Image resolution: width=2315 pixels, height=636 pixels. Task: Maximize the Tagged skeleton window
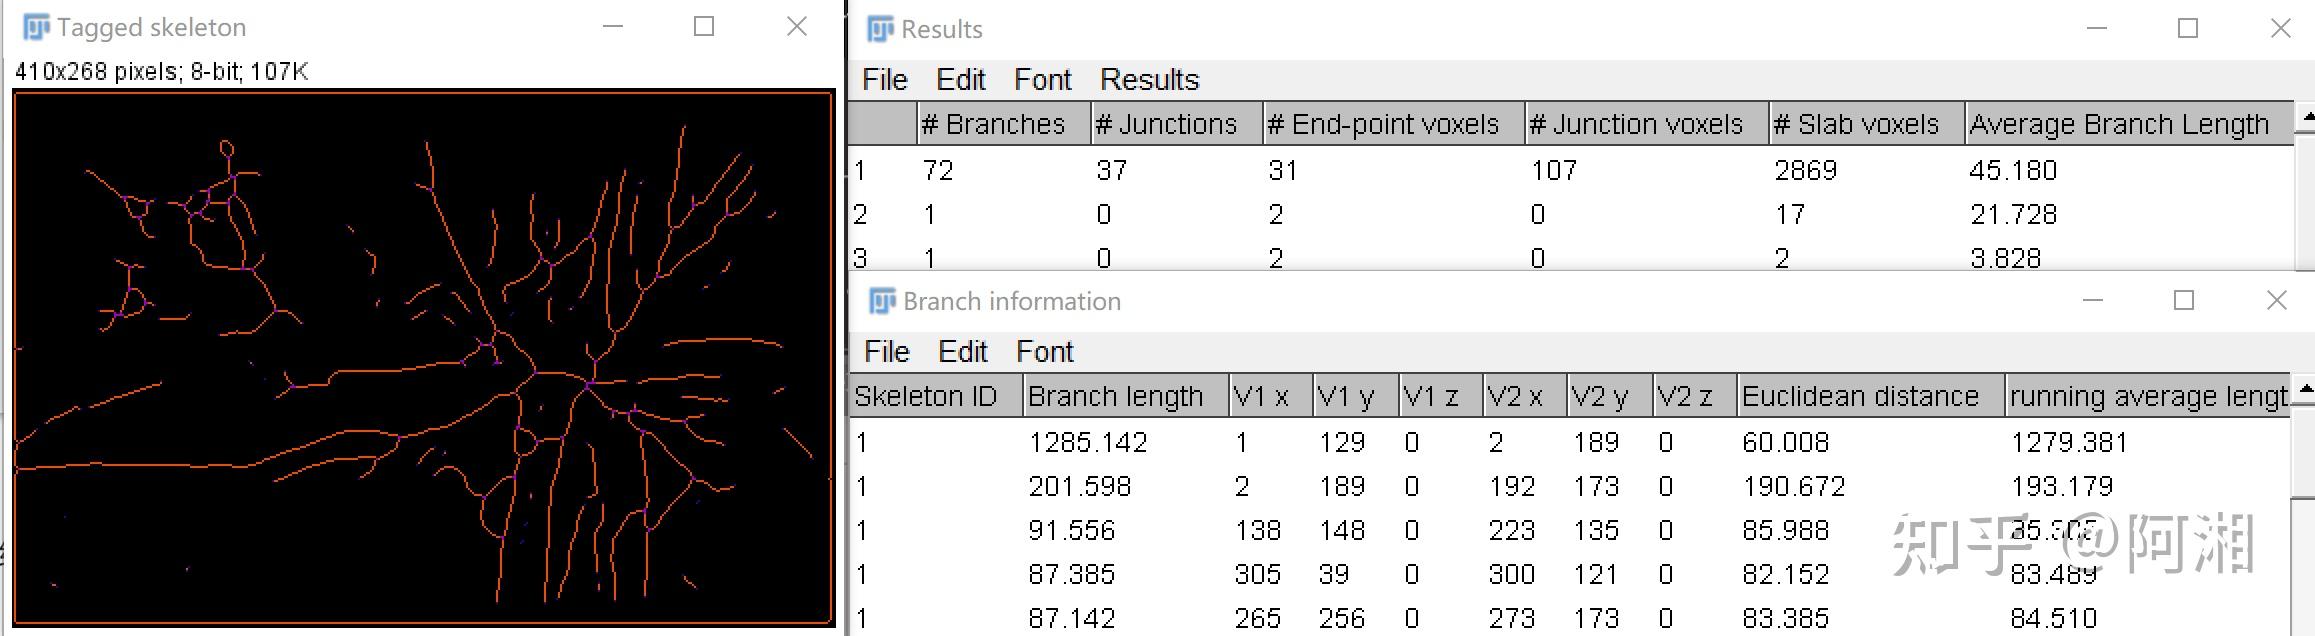pos(704,27)
